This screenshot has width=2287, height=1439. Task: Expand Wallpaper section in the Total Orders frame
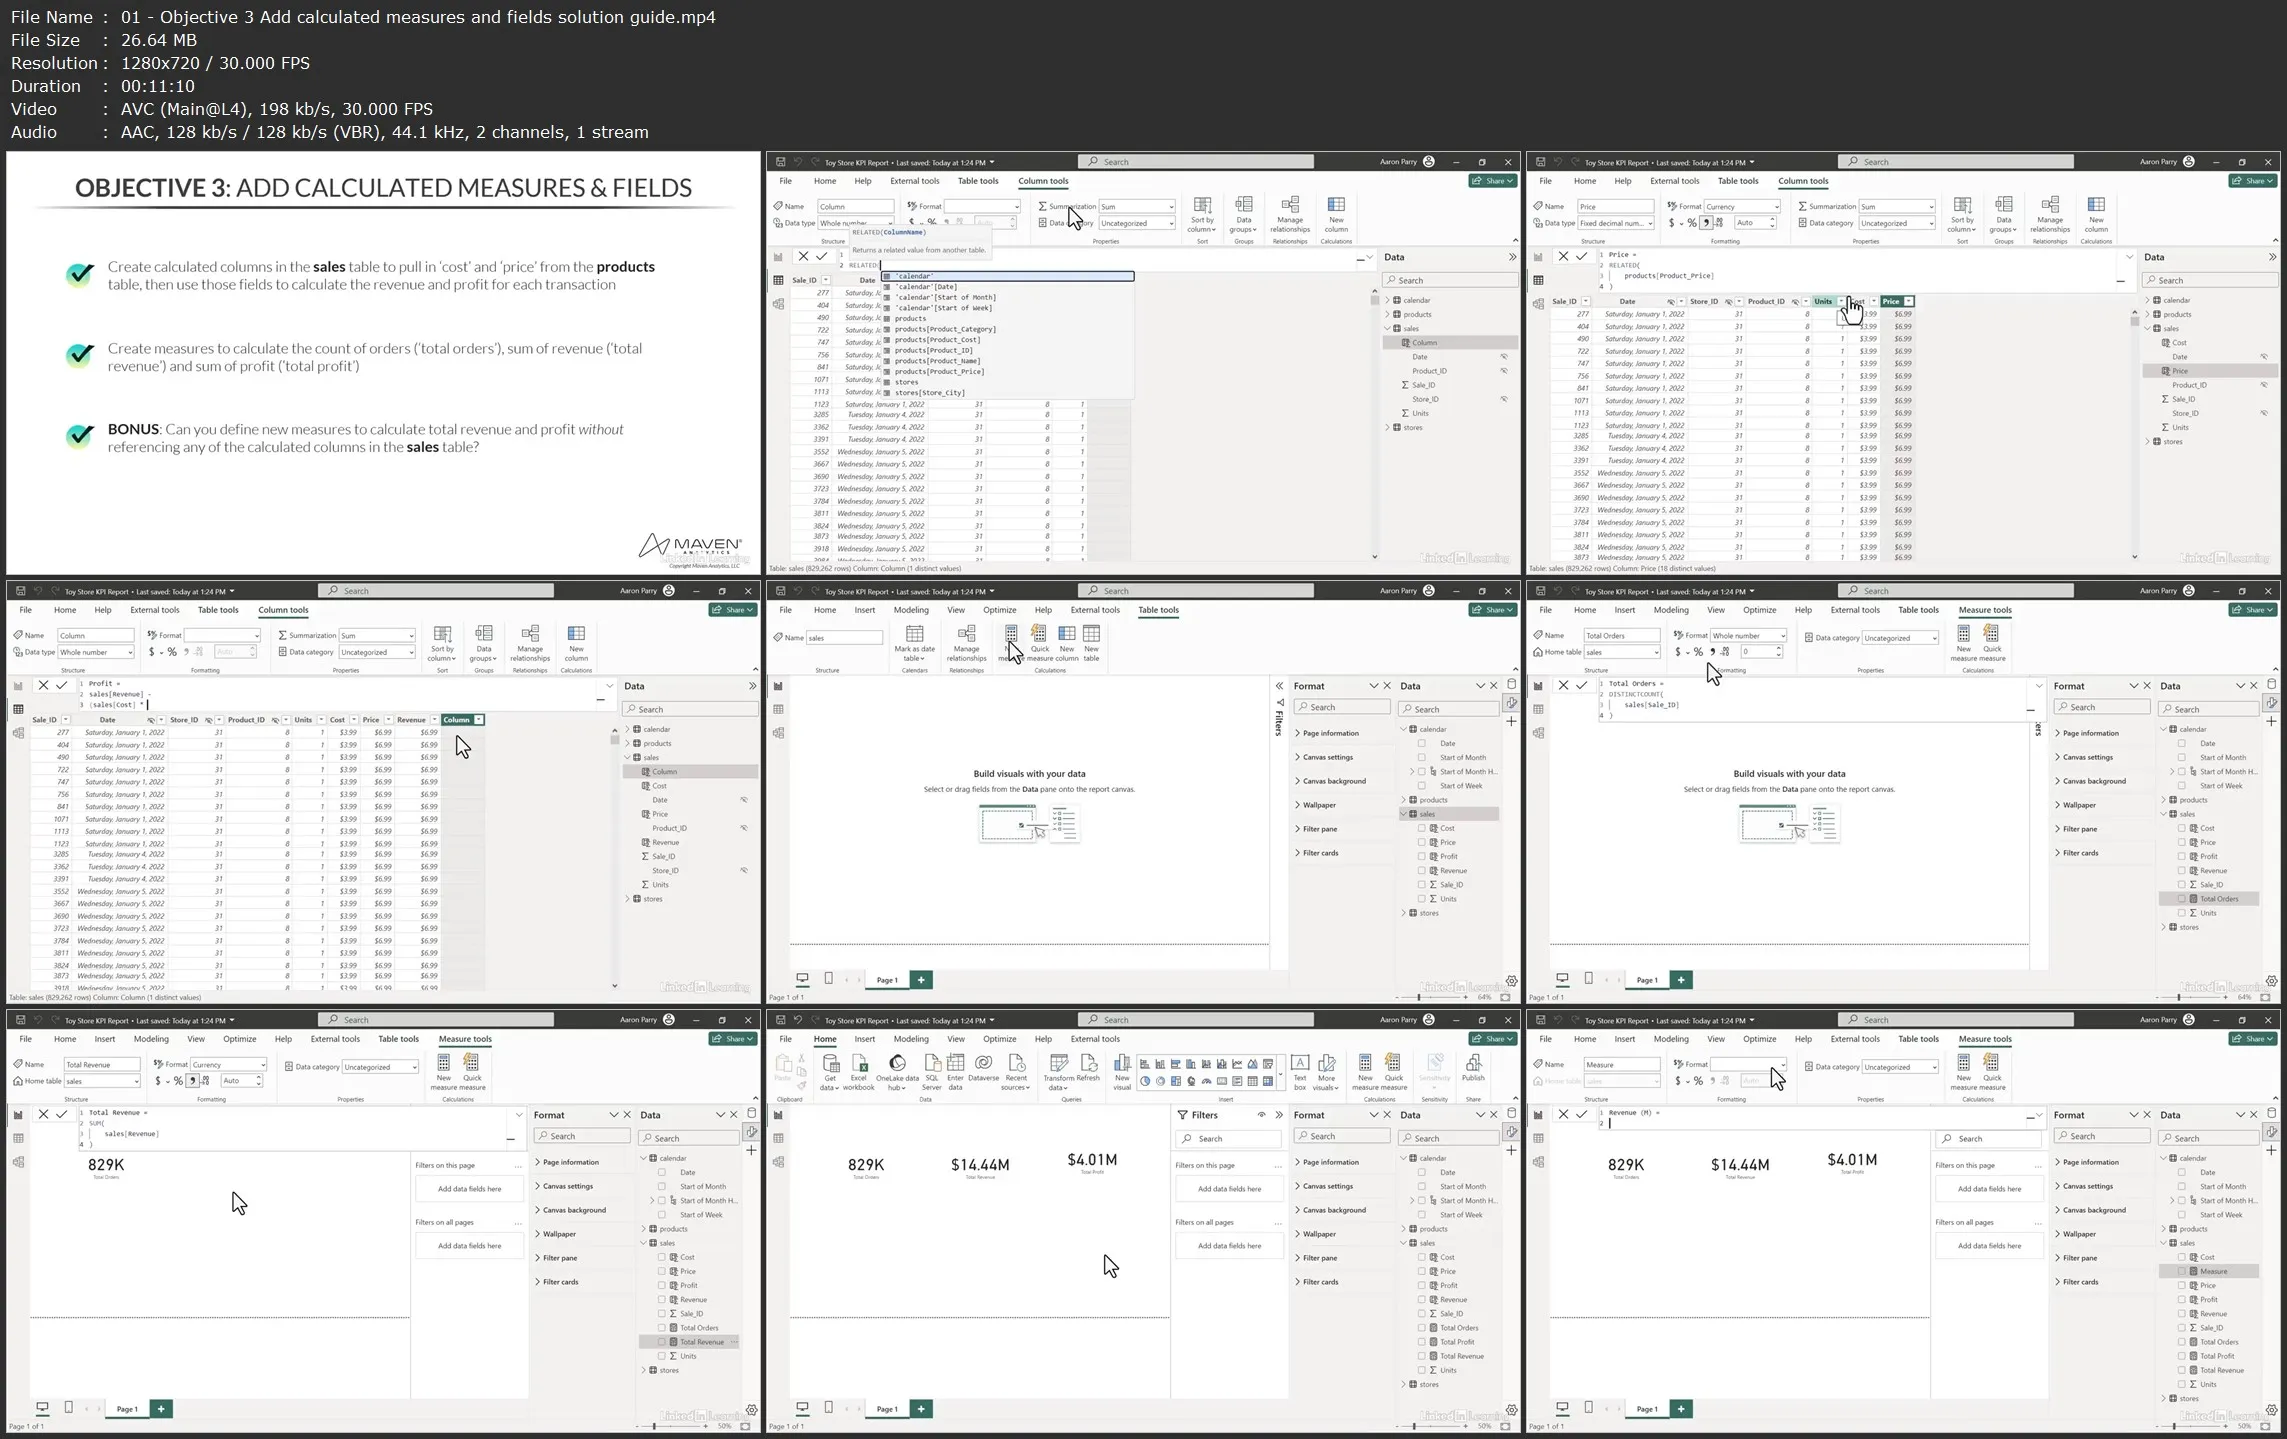tap(2059, 805)
